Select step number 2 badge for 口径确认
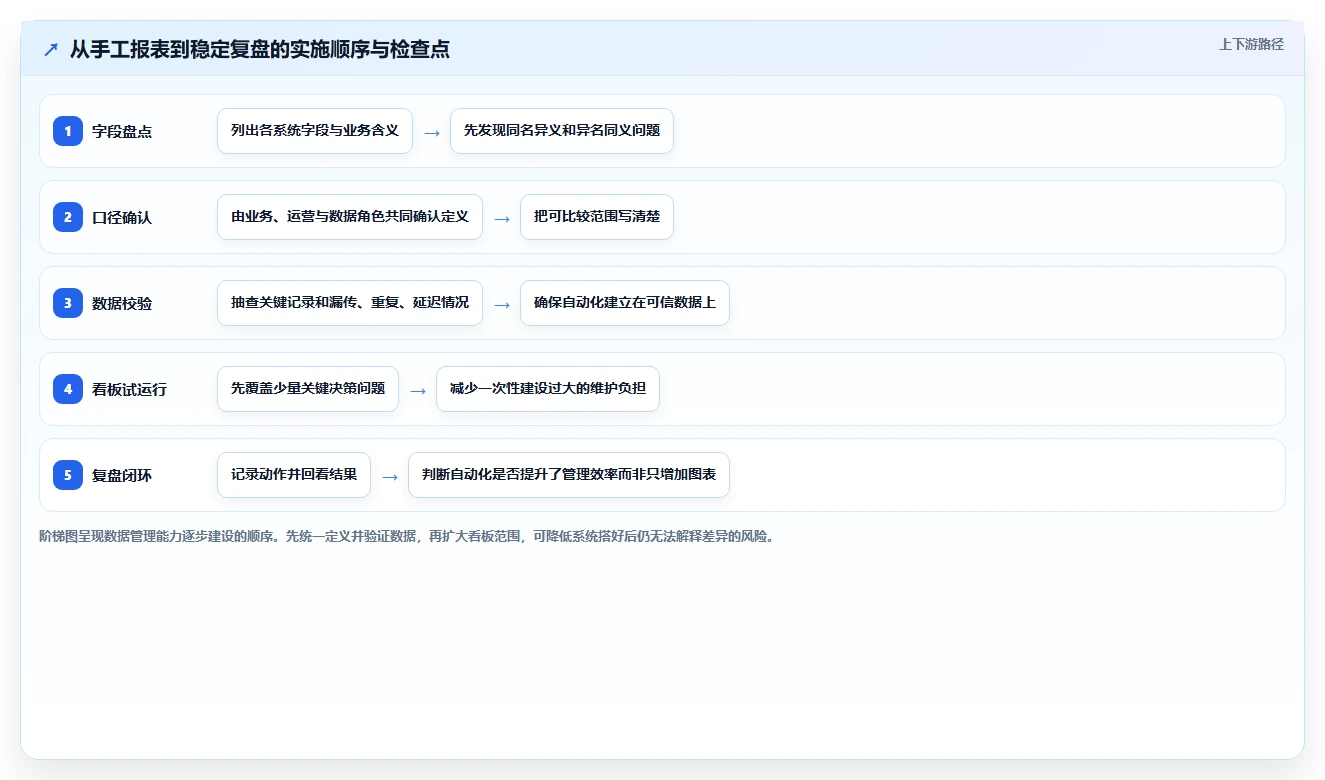Screen dimensions: 1325x780 click(68, 217)
